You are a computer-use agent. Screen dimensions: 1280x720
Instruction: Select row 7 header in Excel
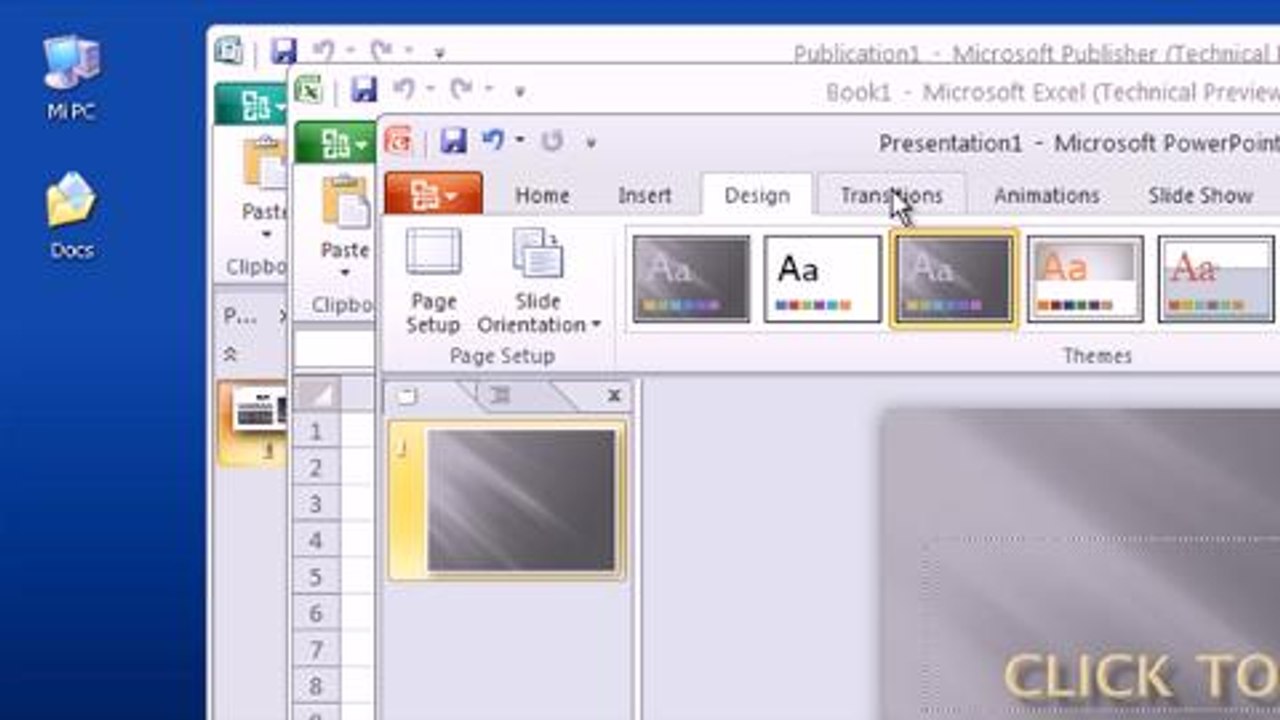coord(316,650)
